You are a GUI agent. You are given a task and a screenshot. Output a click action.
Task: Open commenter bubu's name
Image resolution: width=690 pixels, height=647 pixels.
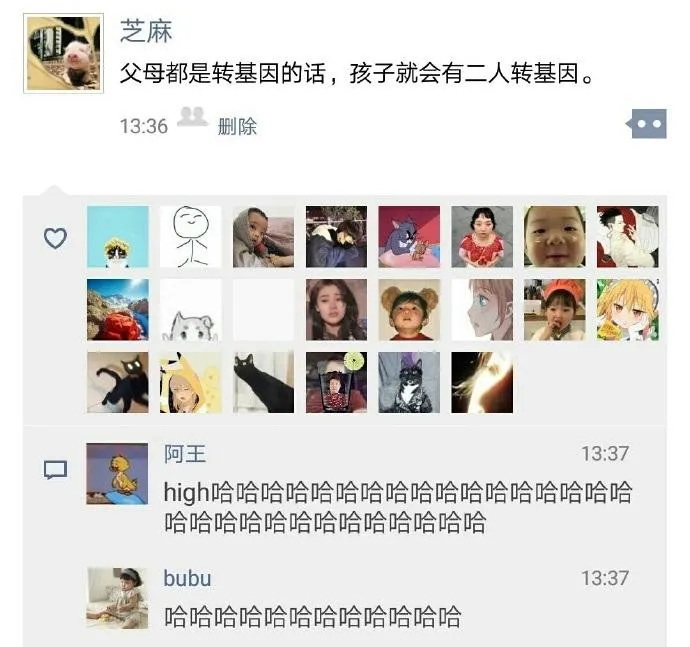click(187, 578)
